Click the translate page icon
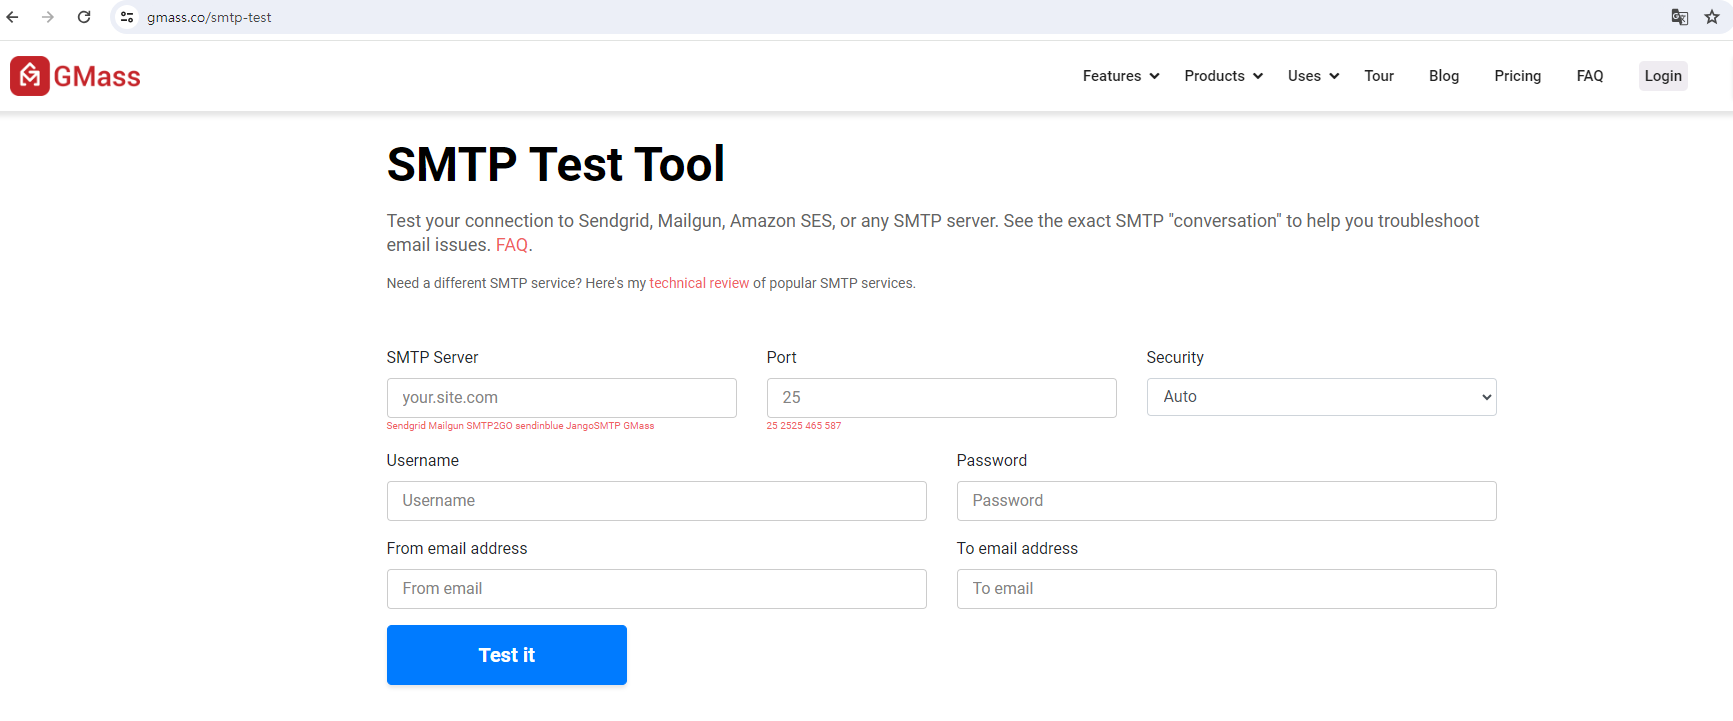1733x721 pixels. 1680,17
